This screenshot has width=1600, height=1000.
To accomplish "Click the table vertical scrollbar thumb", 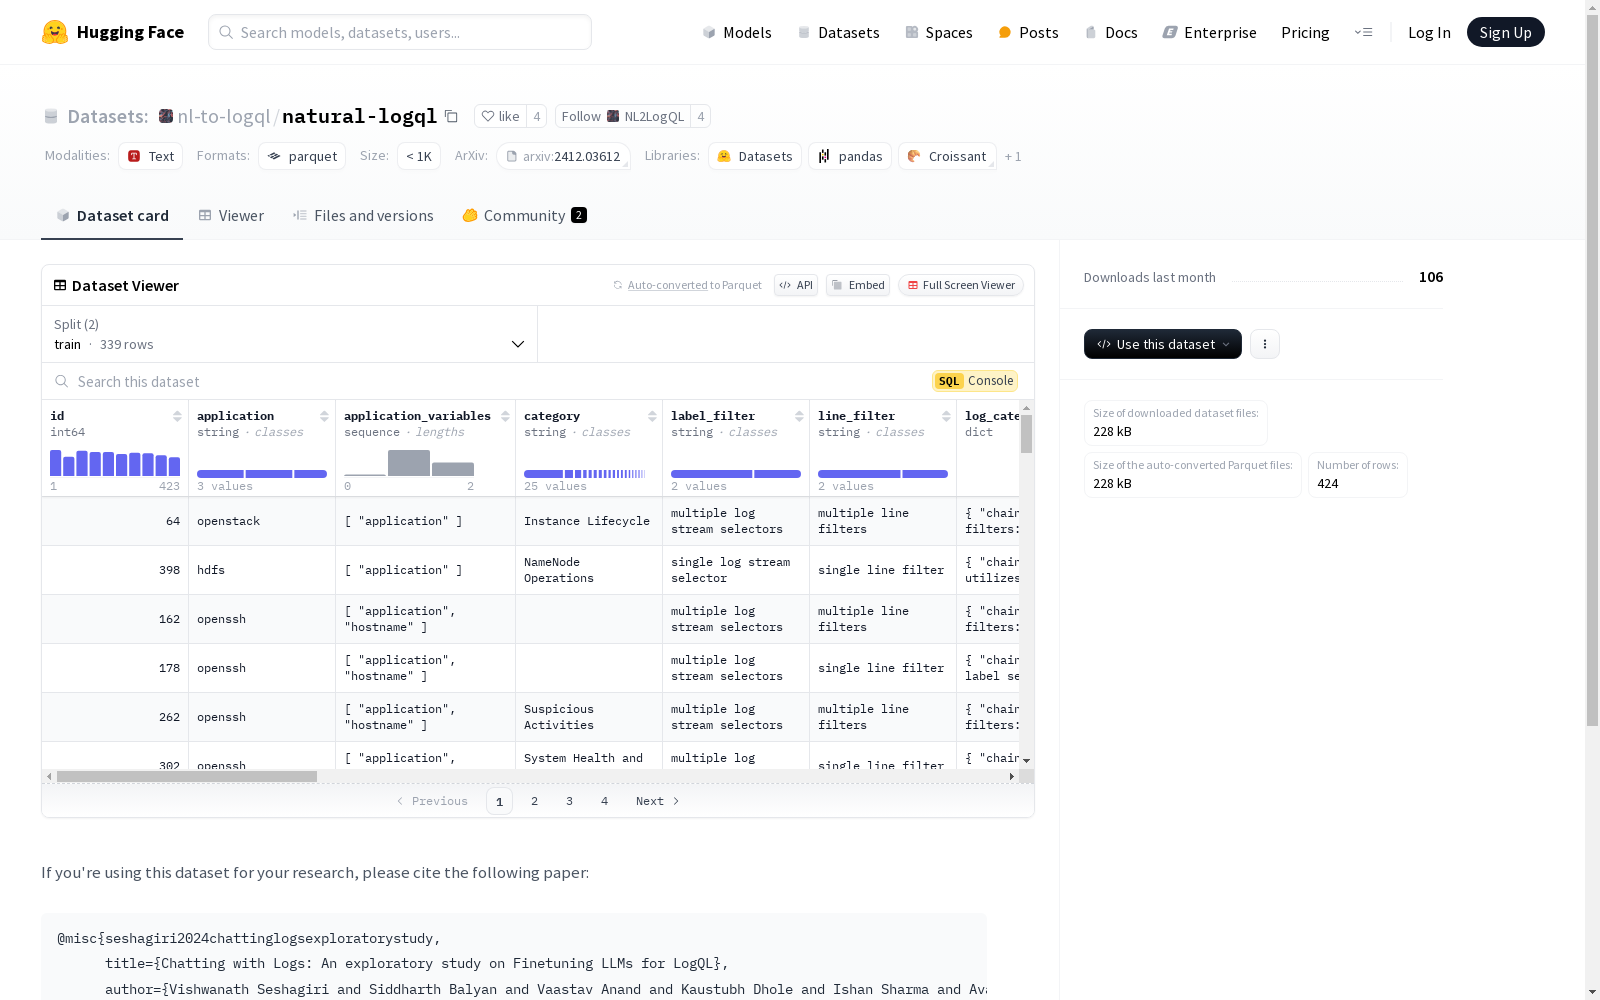I will point(1026,434).
